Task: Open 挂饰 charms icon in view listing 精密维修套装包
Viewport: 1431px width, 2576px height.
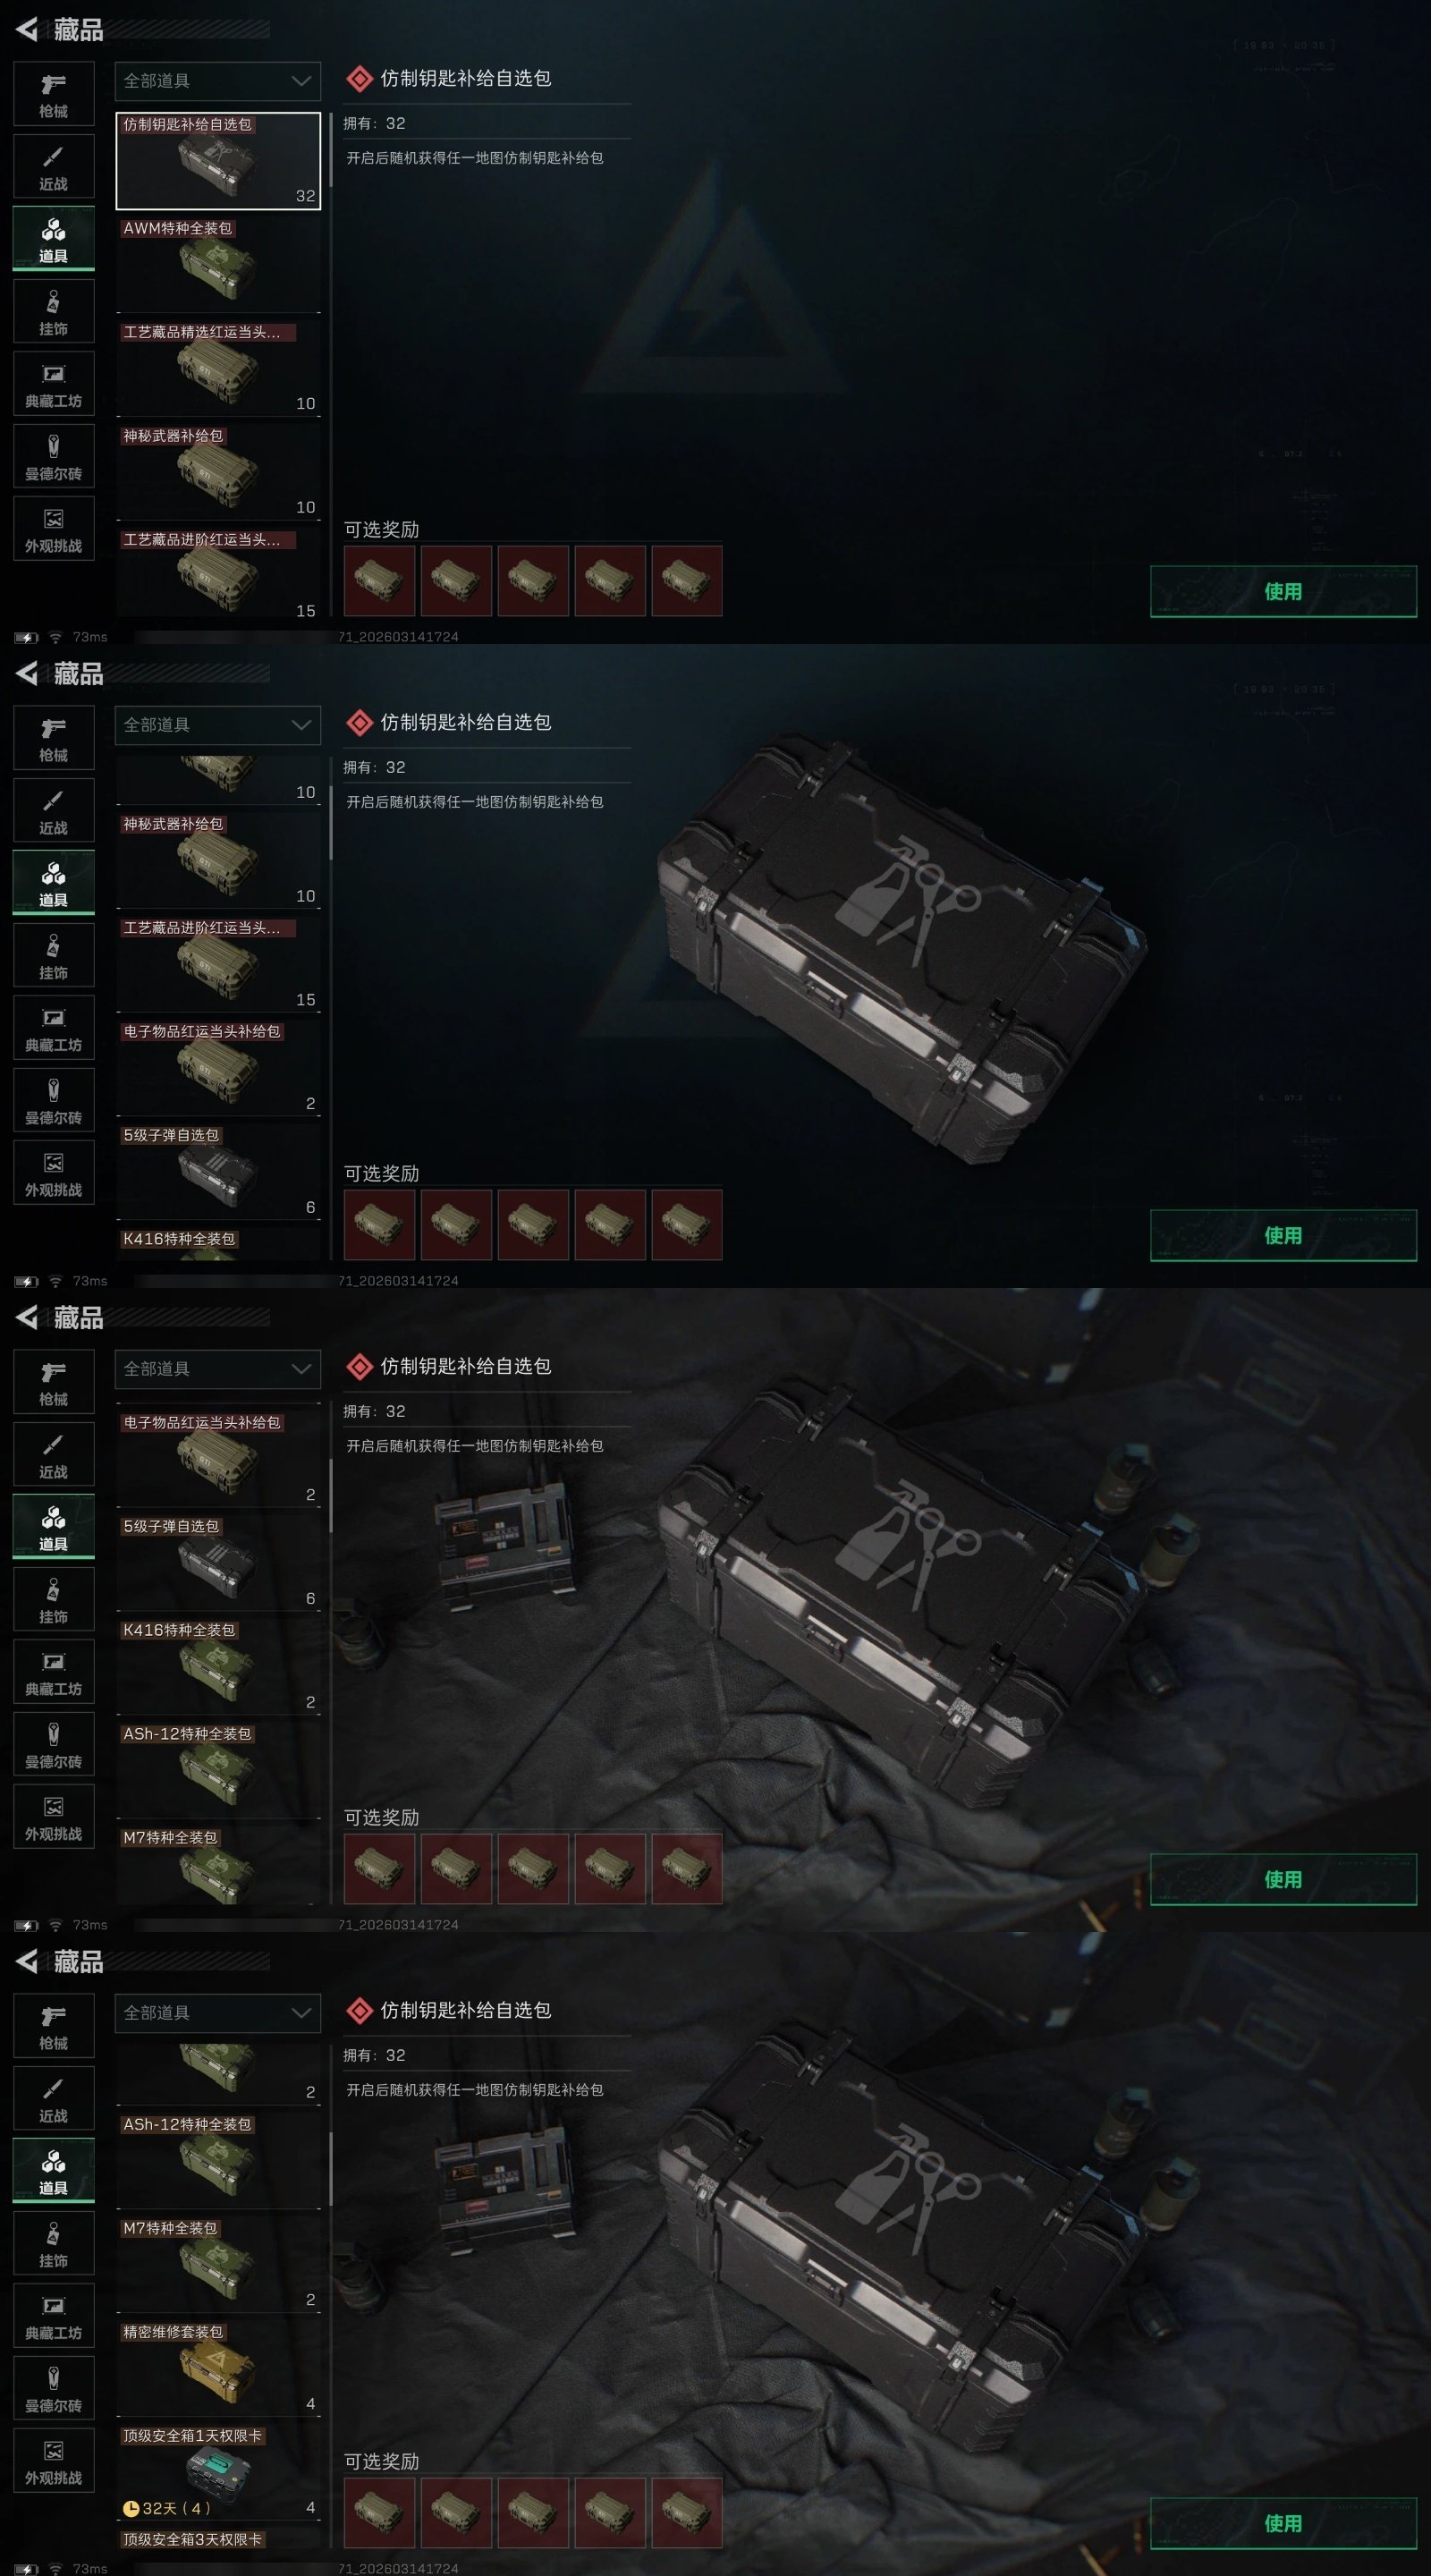Action: (x=54, y=2243)
